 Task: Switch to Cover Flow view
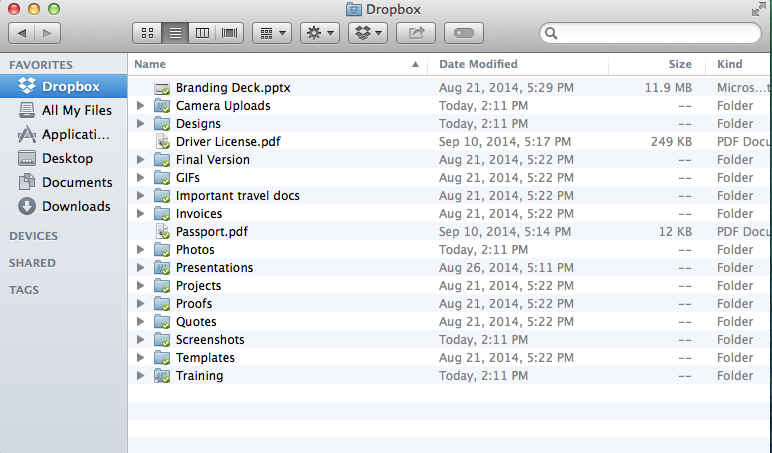click(x=229, y=33)
